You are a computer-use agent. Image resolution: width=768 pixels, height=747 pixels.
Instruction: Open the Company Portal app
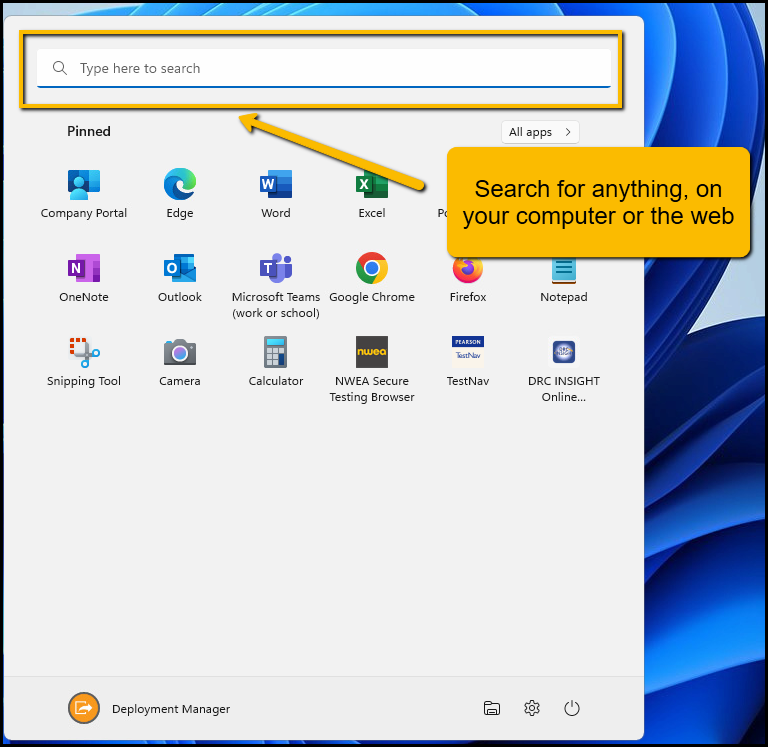click(x=84, y=193)
